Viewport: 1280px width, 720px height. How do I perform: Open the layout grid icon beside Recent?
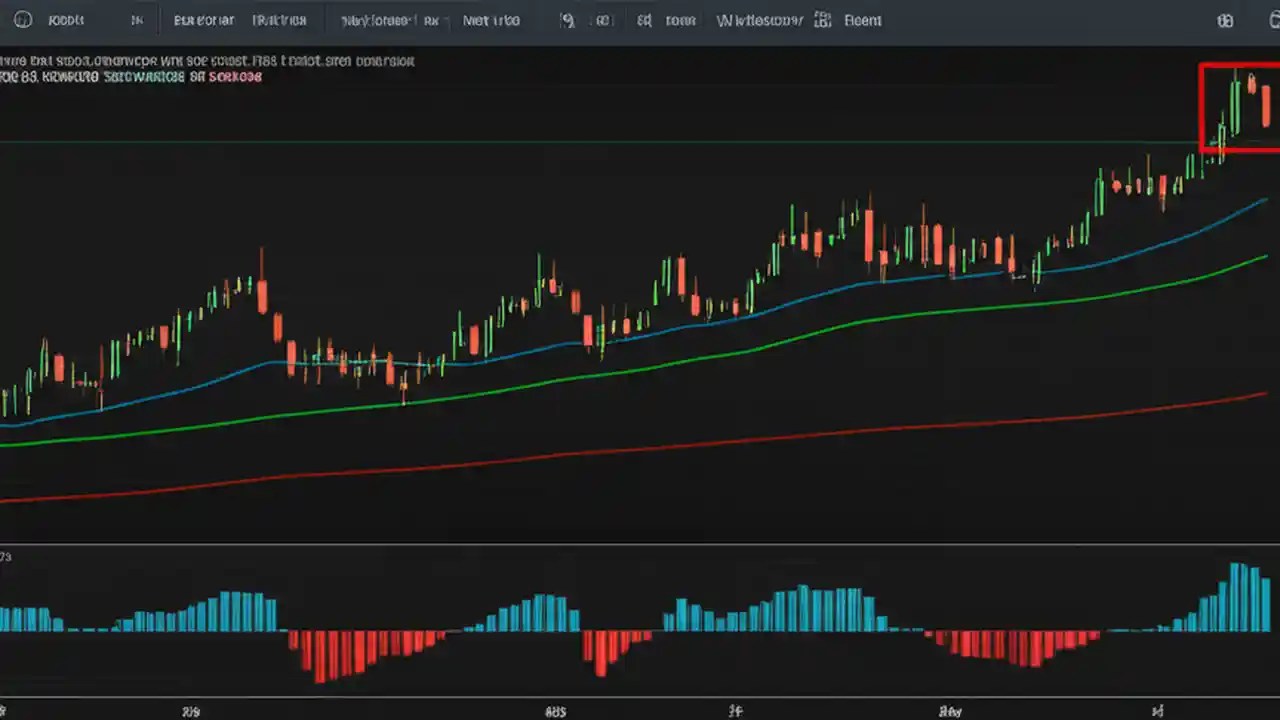(x=822, y=20)
